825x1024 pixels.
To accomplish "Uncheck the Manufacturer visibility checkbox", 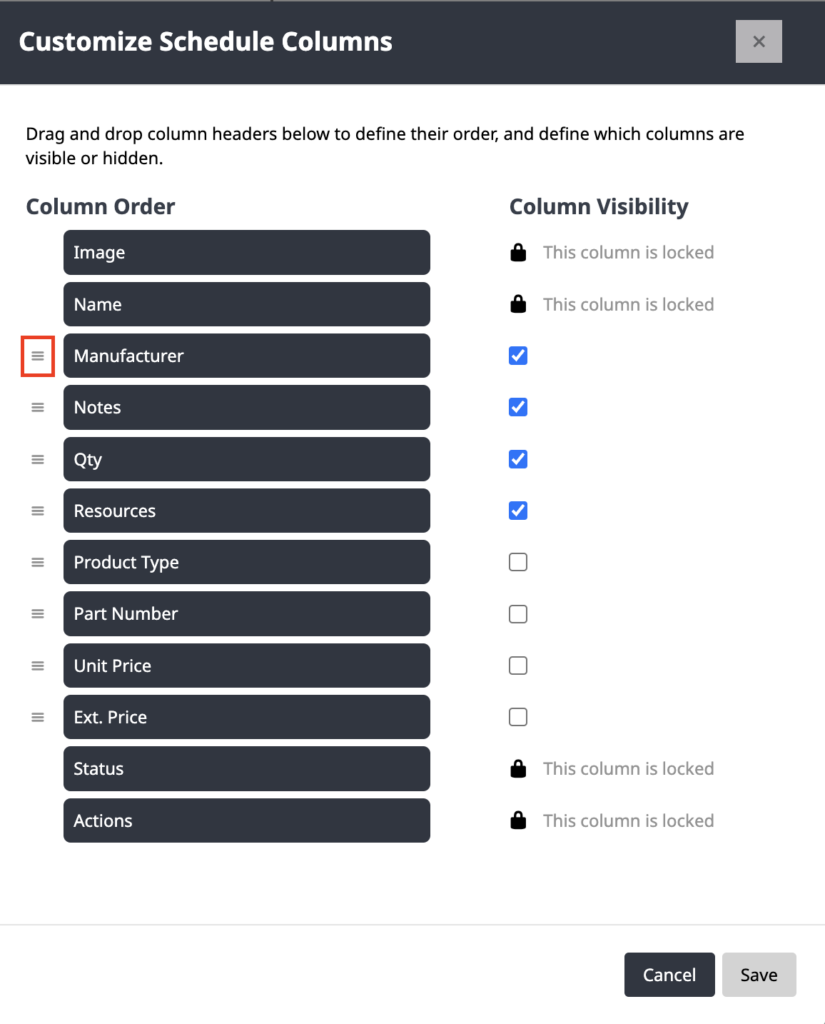I will (518, 356).
